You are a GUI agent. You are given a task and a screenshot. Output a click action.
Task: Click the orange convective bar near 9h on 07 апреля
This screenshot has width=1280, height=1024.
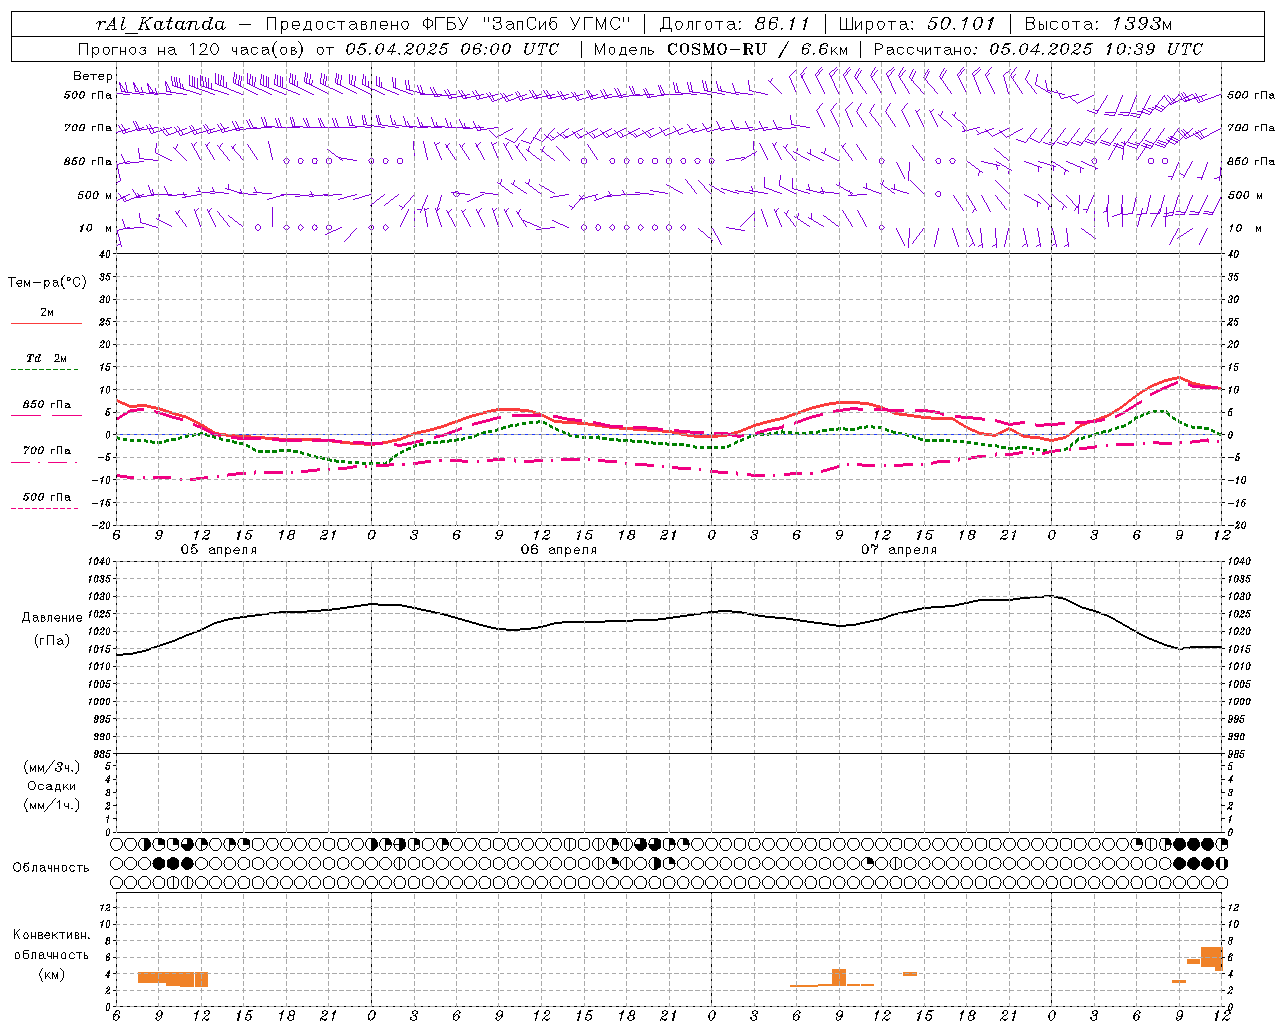click(839, 977)
